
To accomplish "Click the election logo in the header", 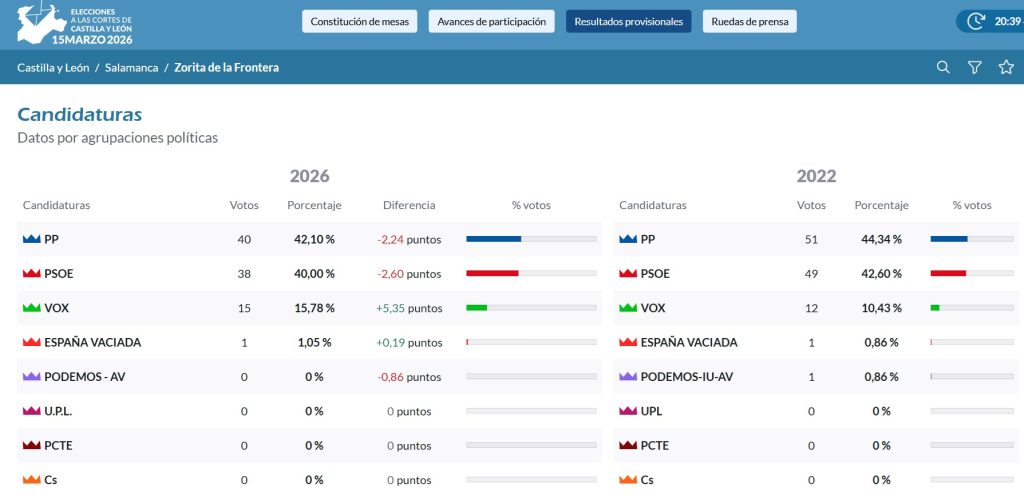I will tap(74, 24).
